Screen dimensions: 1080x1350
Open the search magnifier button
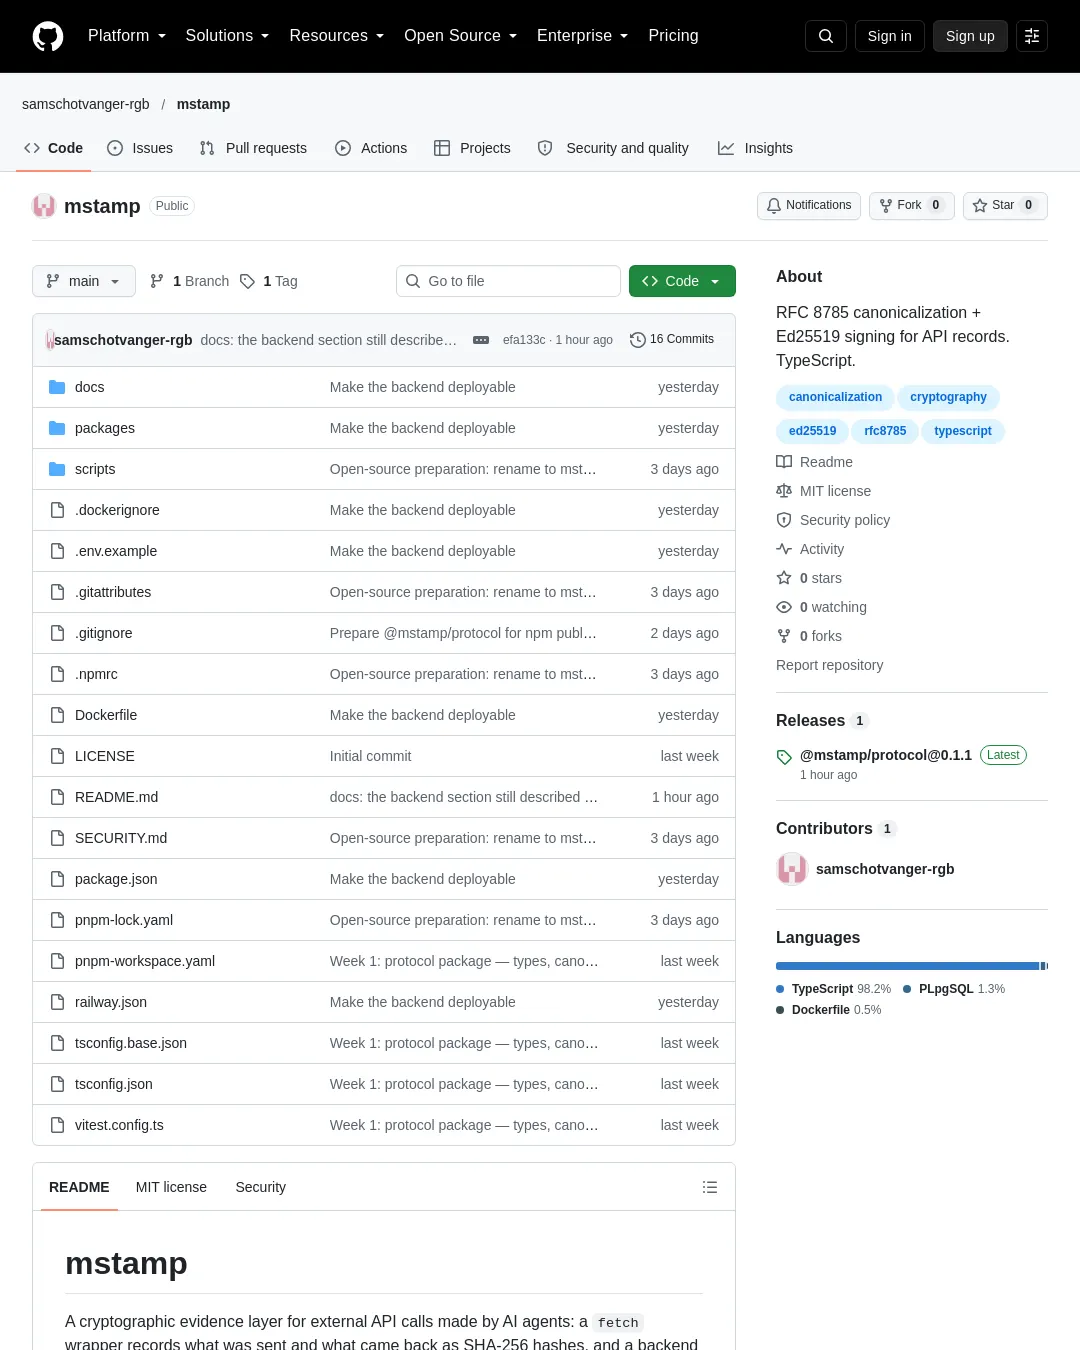coord(826,36)
